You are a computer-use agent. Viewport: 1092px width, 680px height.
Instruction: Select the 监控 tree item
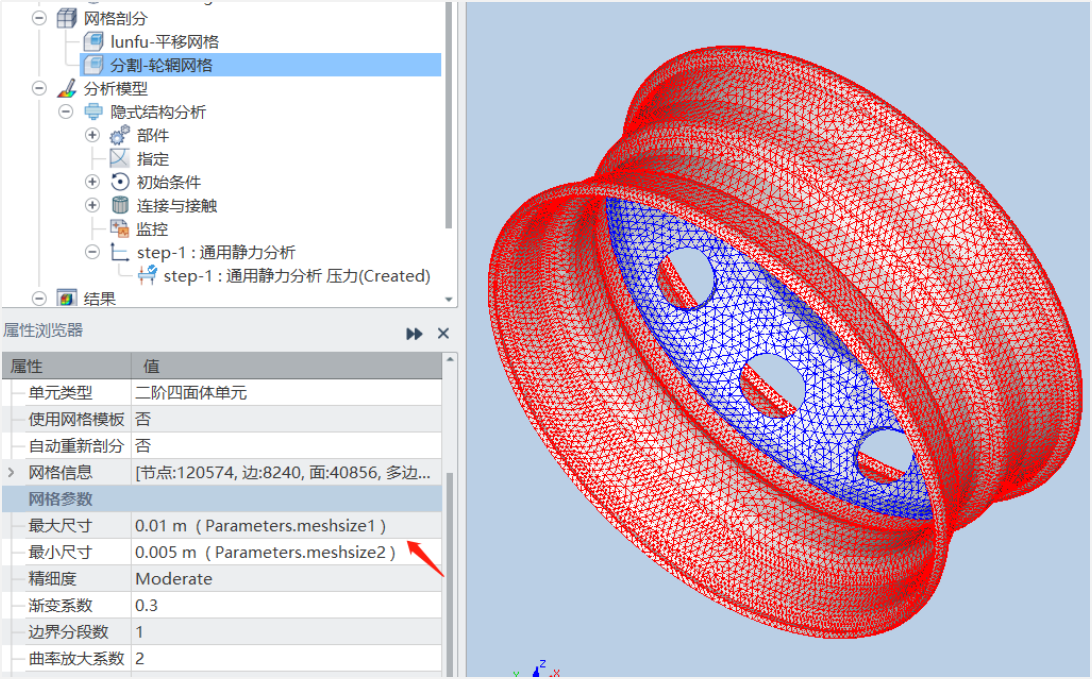coord(152,229)
